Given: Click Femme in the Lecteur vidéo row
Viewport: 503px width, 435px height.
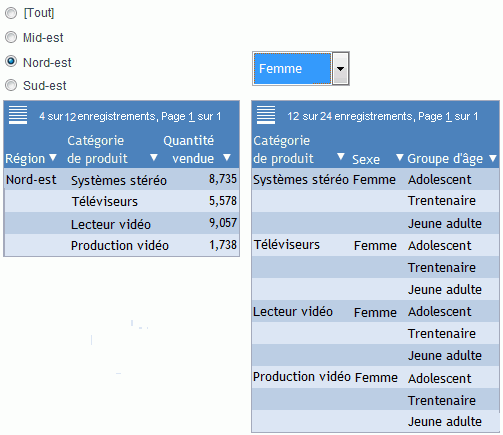Looking at the screenshot, I should [375, 313].
